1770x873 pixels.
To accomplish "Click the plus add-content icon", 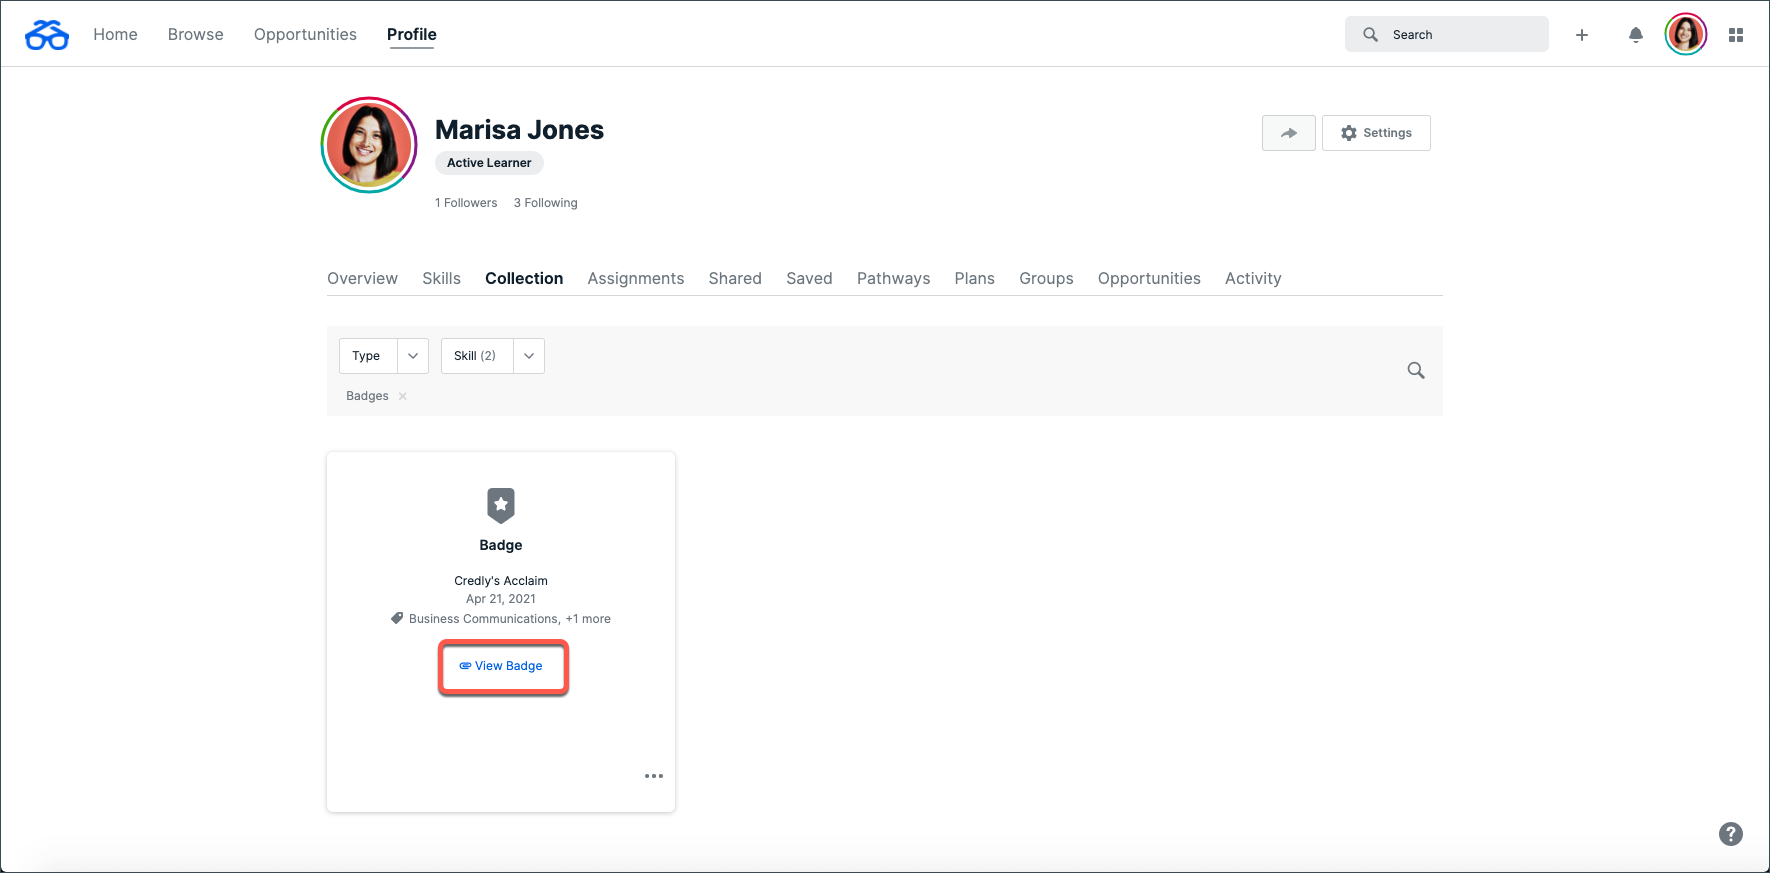I will pos(1582,35).
